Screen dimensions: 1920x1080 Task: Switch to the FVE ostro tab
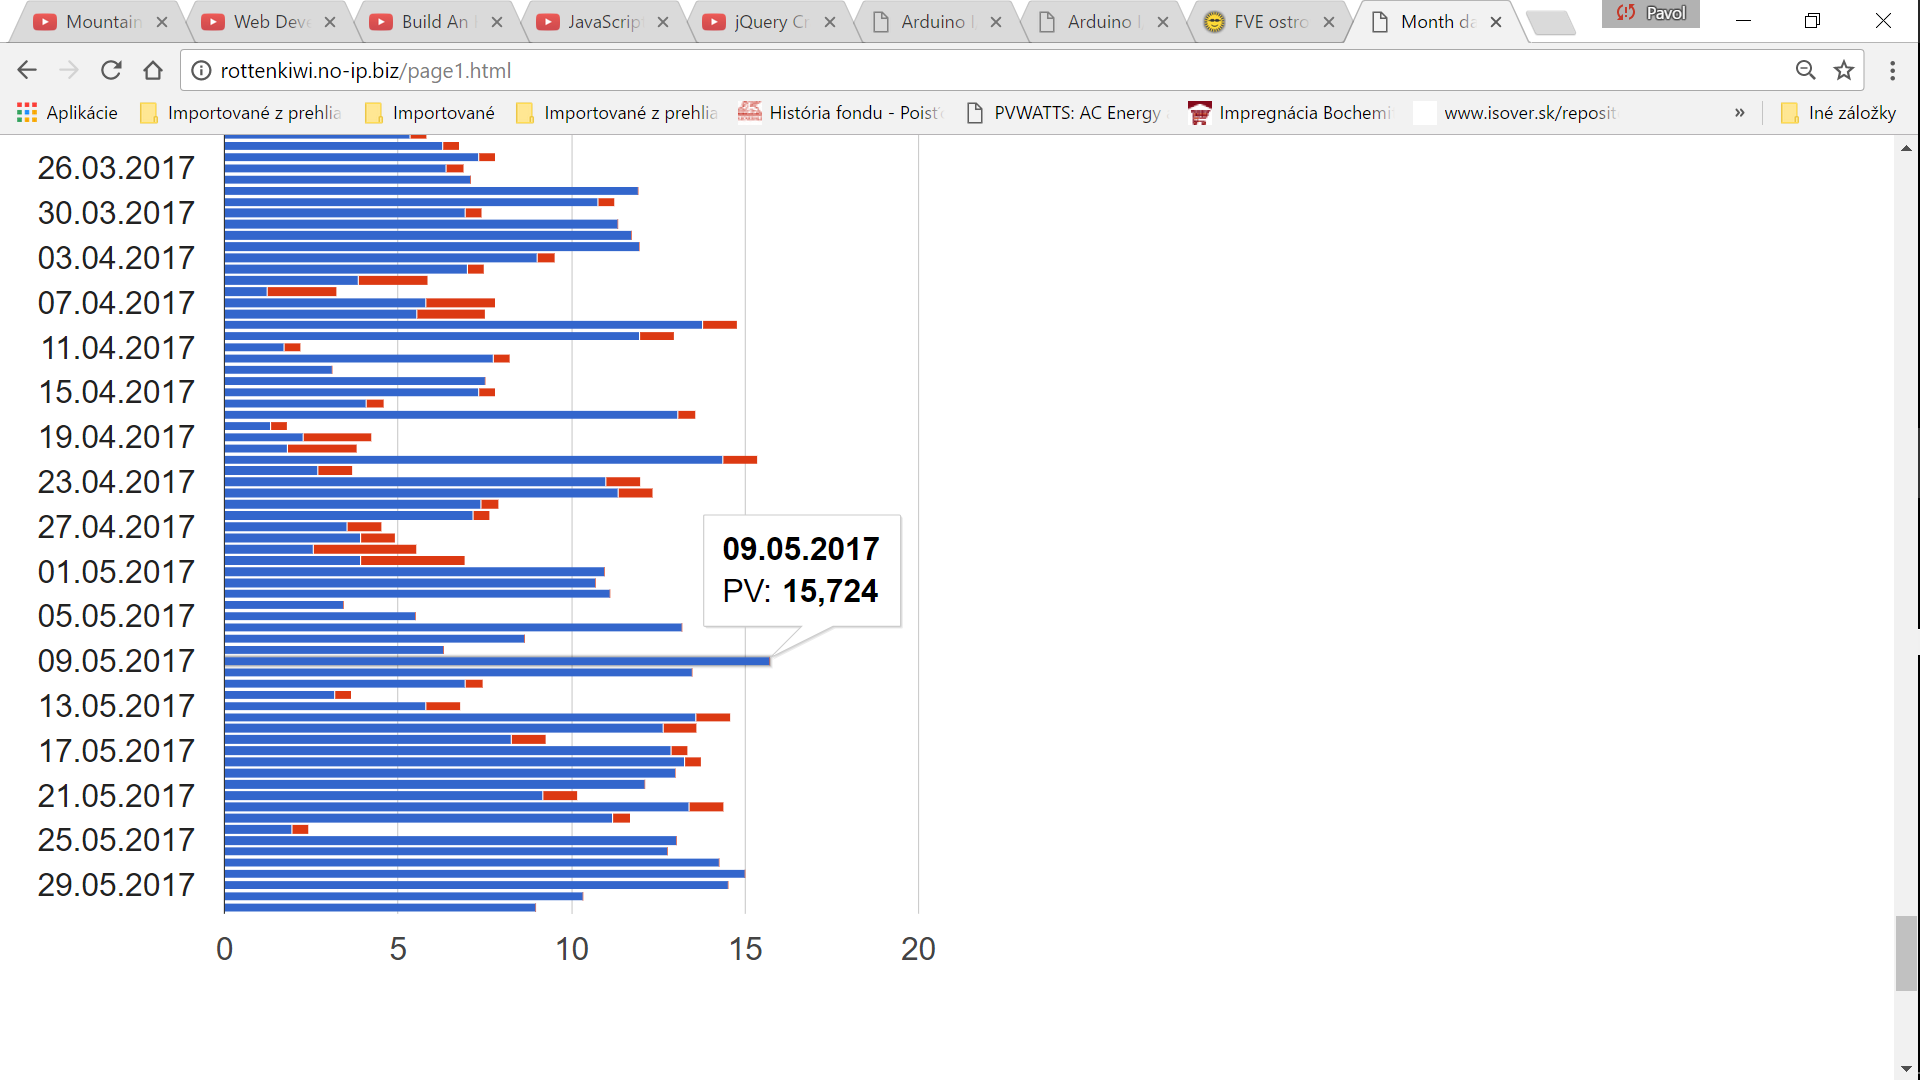(1268, 22)
